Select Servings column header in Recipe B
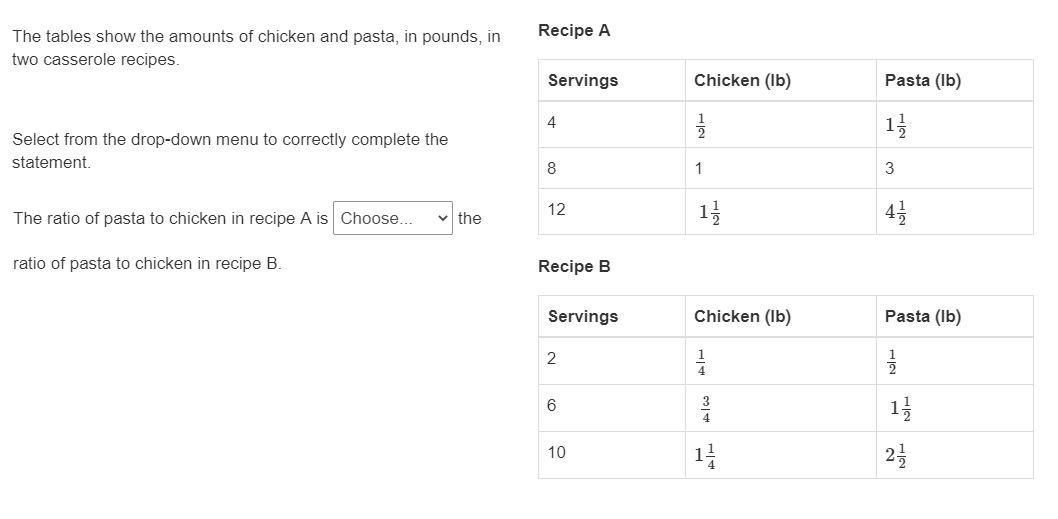This screenshot has width=1058, height=519. pos(612,317)
